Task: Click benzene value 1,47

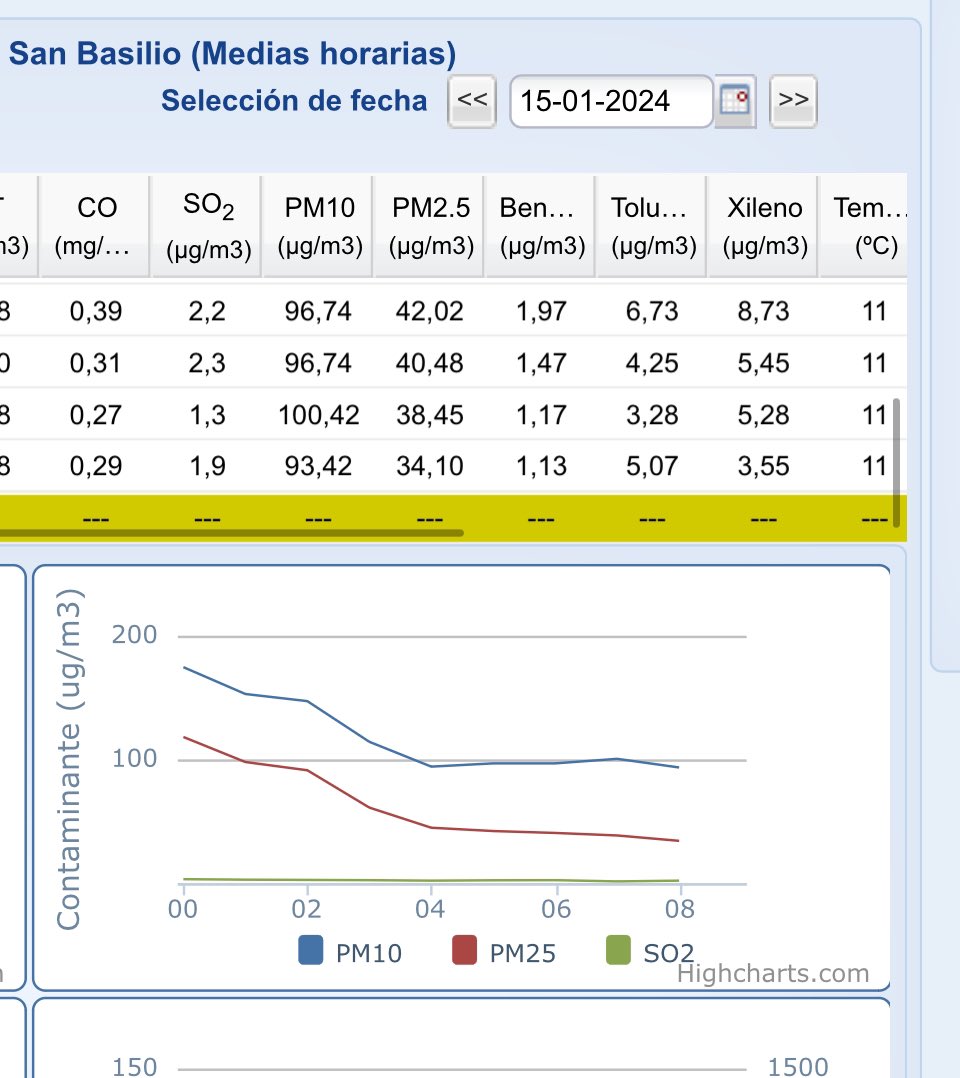Action: pos(541,363)
